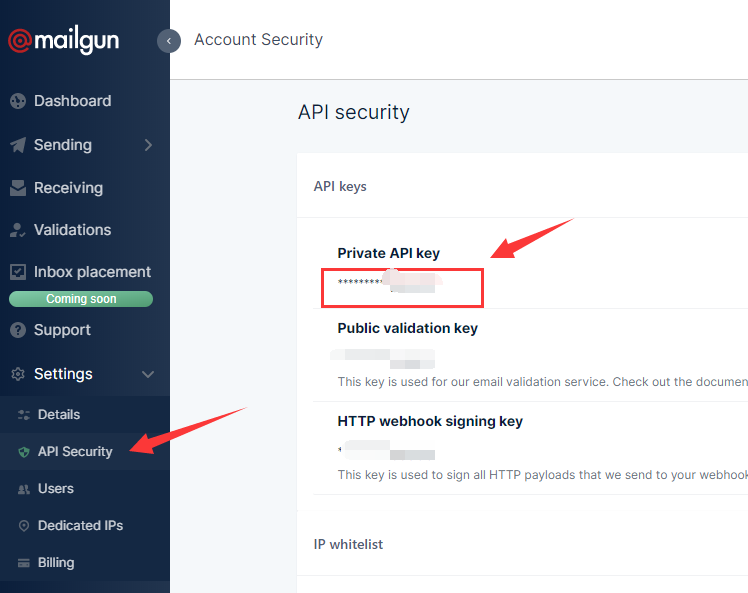
Task: Click the Receiving envelope icon
Action: [18, 188]
